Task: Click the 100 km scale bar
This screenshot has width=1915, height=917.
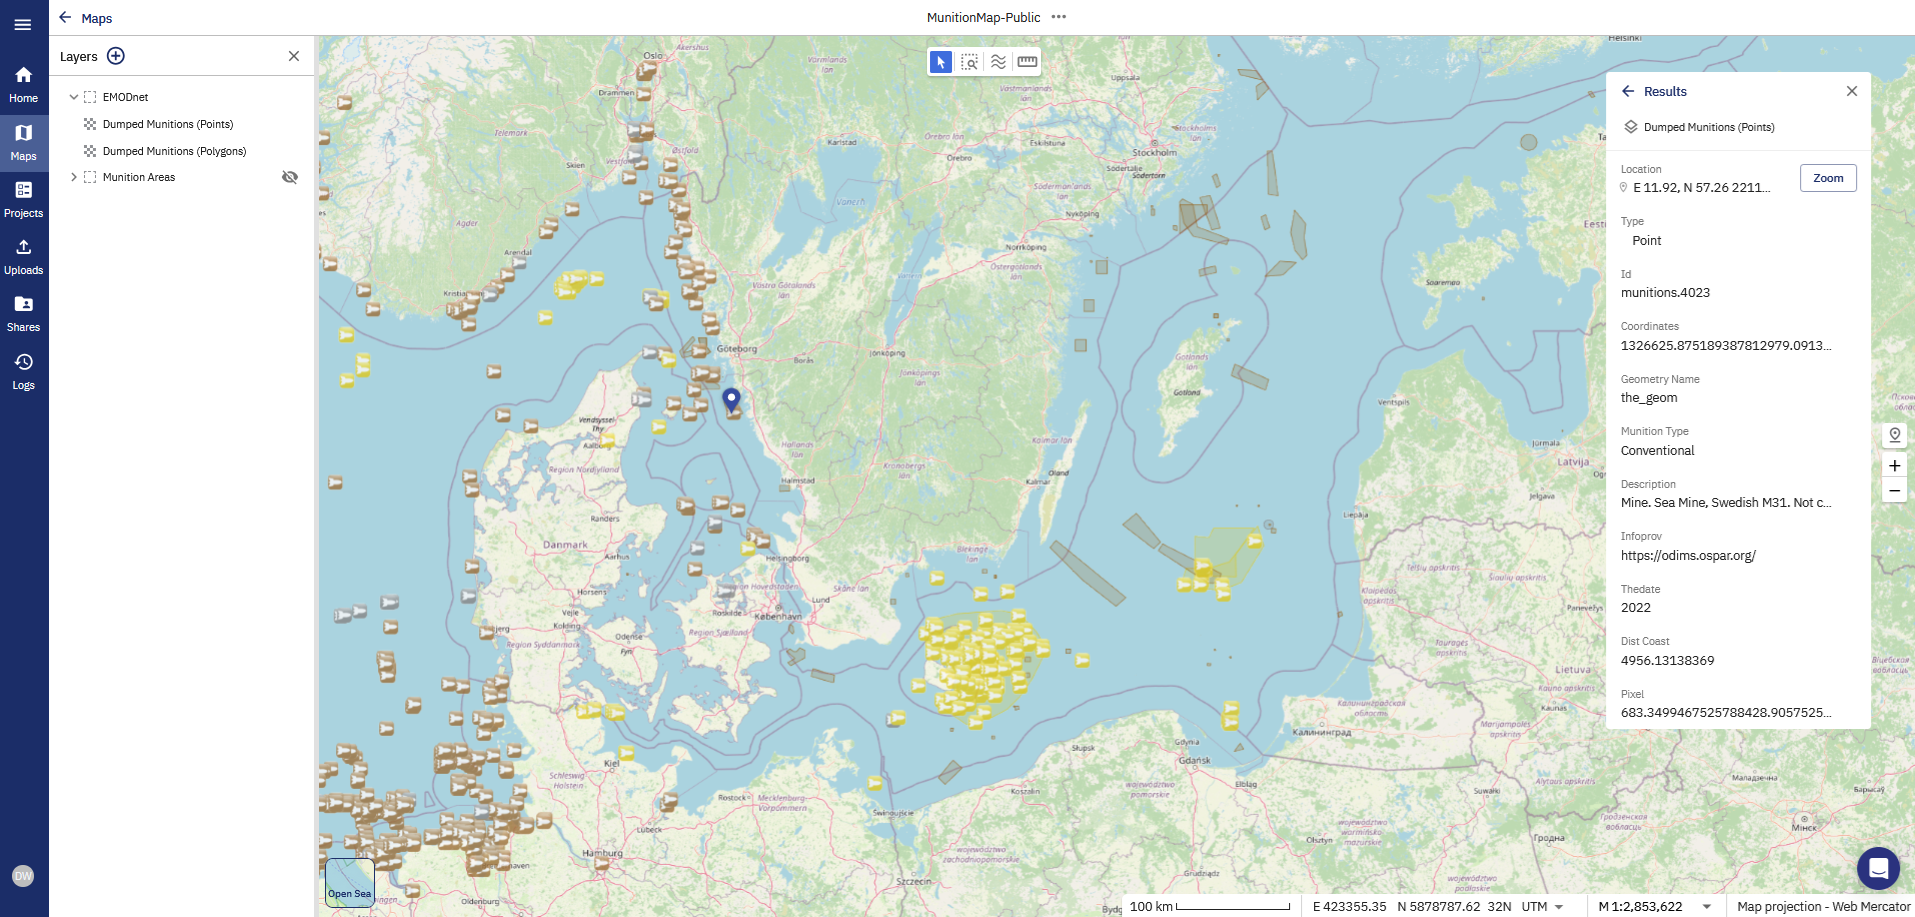Action: point(1210,907)
